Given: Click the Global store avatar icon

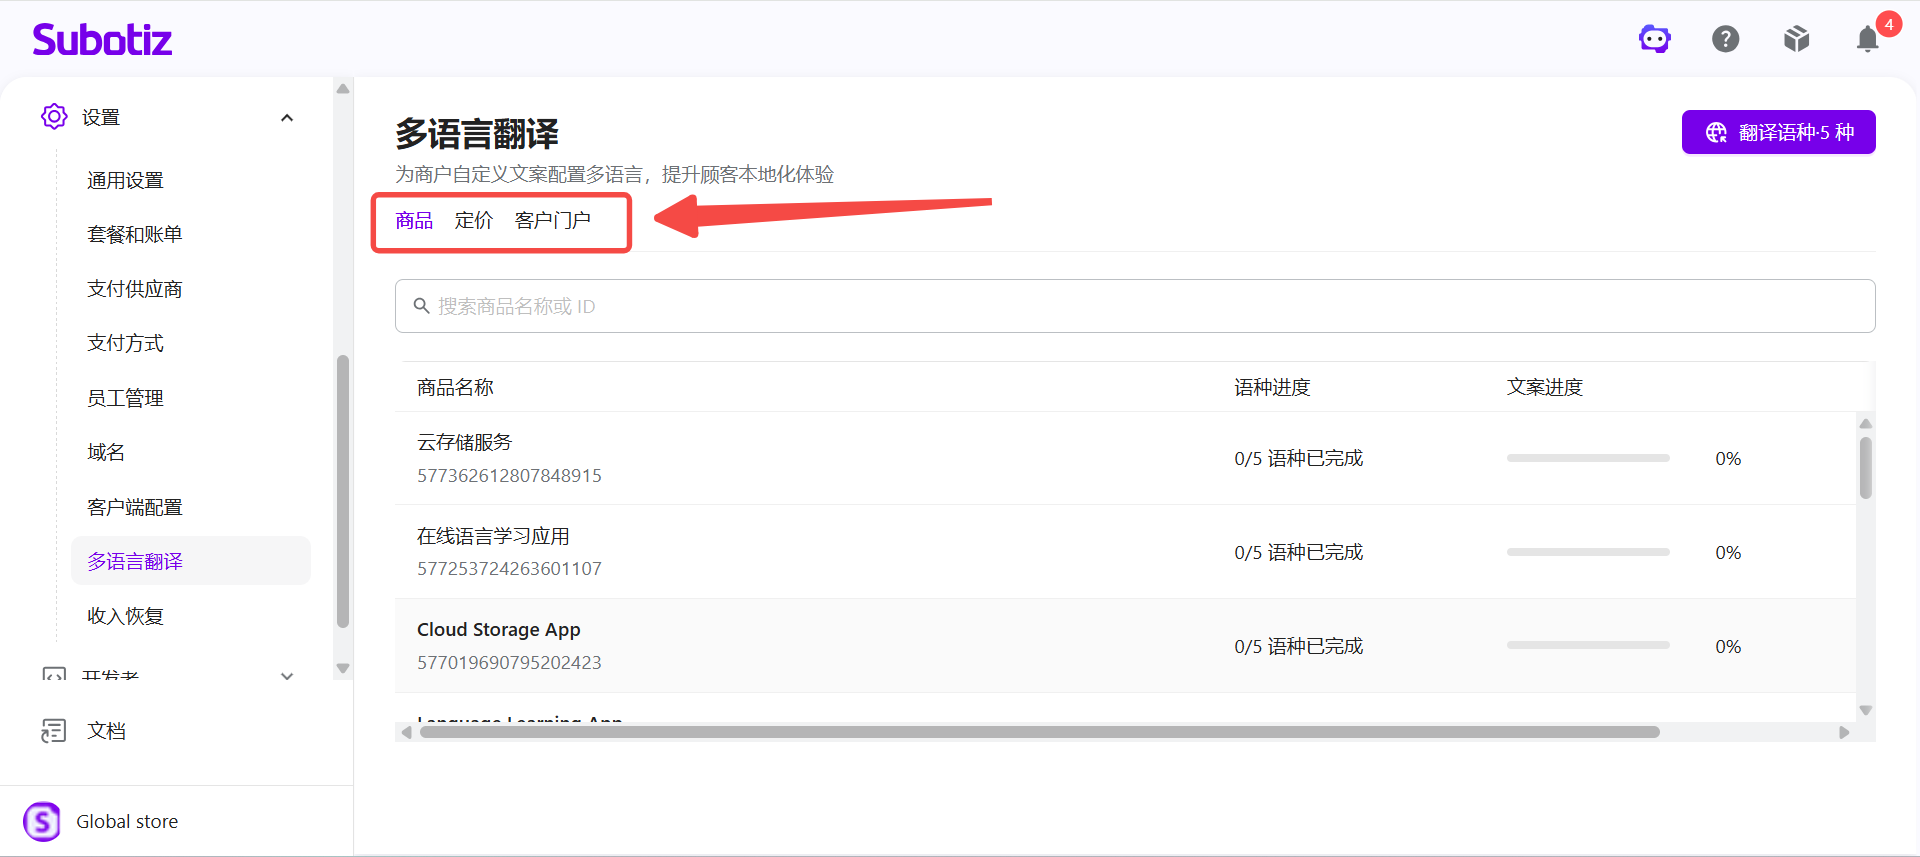Looking at the screenshot, I should pyautogui.click(x=42, y=821).
